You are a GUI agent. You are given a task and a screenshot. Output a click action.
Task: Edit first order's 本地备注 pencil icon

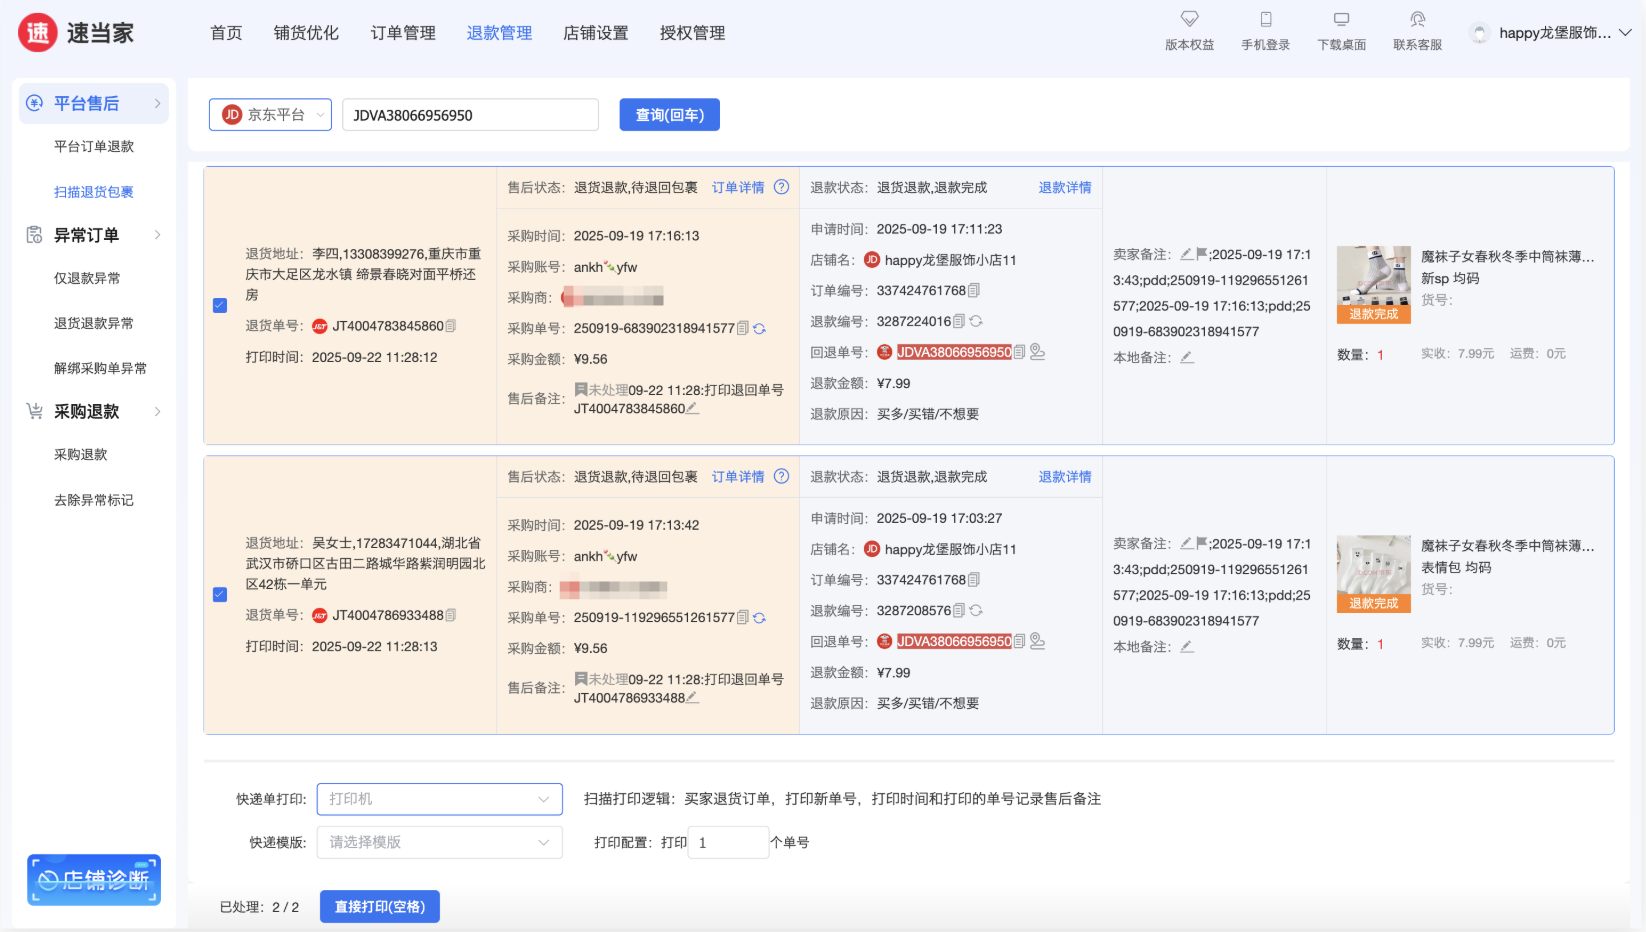tap(1187, 357)
